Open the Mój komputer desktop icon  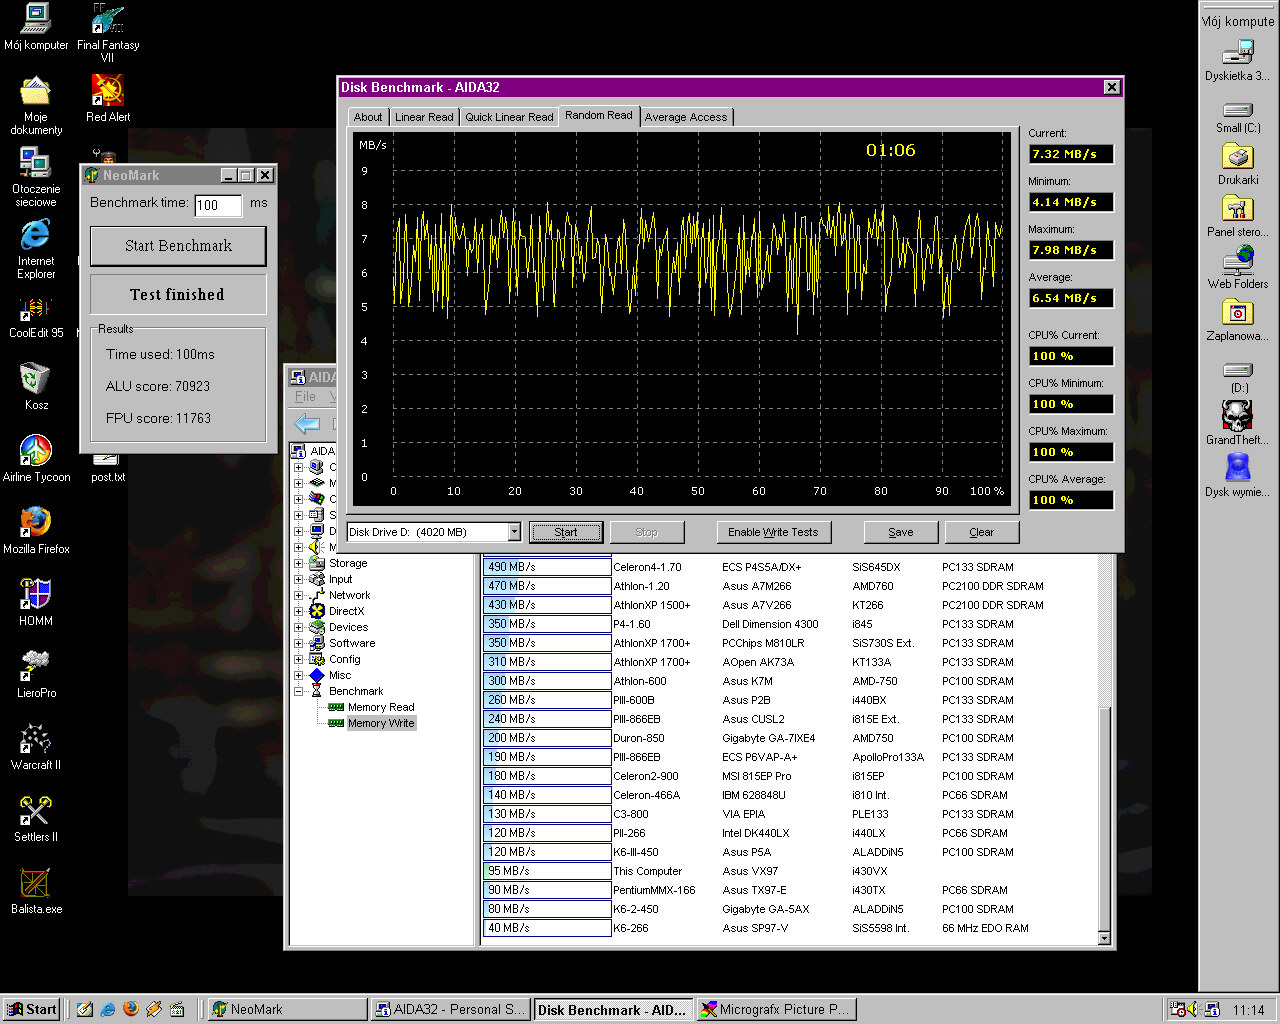[36, 26]
